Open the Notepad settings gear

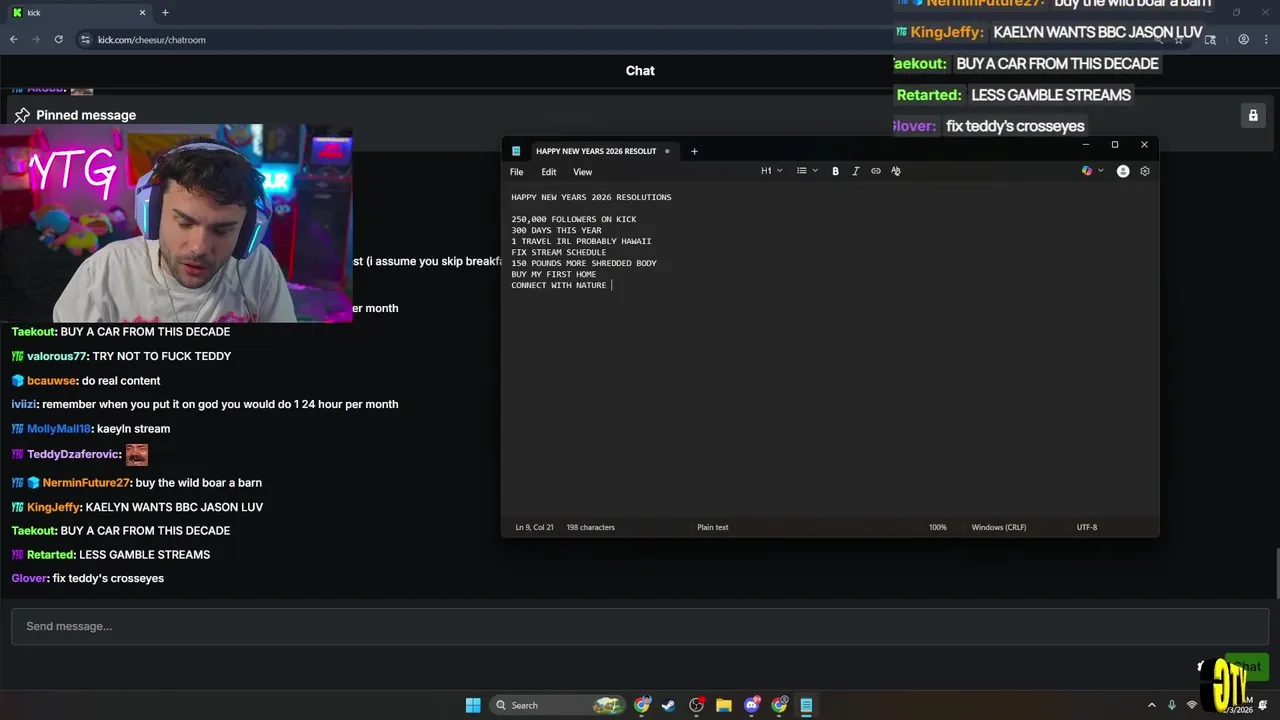1145,171
